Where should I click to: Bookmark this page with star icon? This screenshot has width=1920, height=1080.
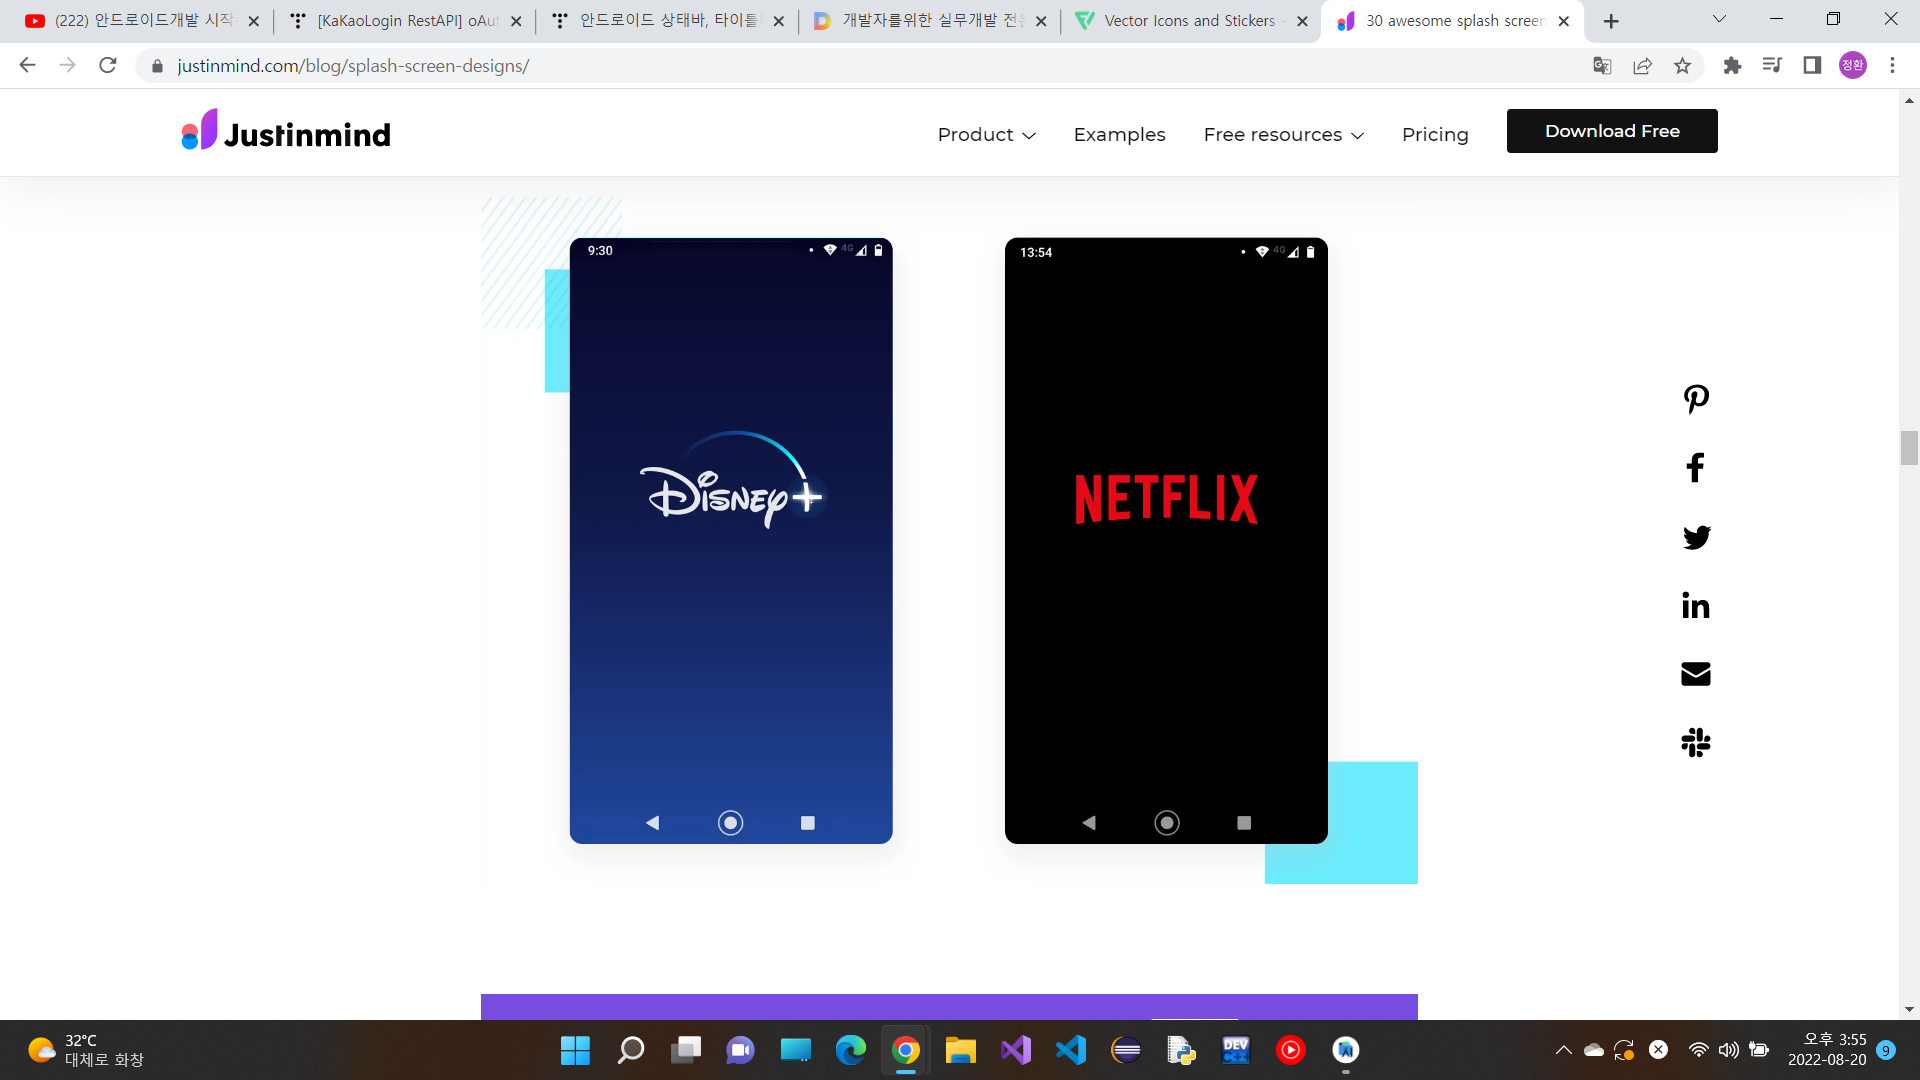click(x=1683, y=66)
